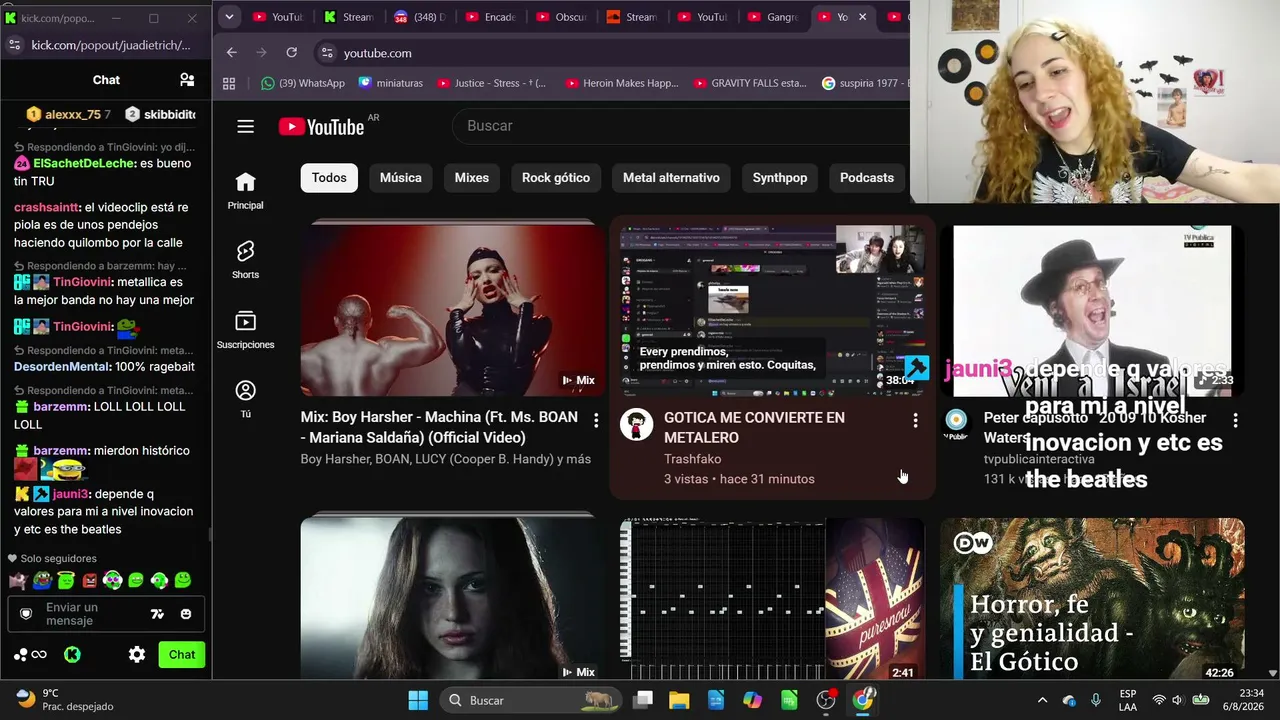This screenshot has width=1280, height=720.
Task: Open the emoji picker in chat
Action: pos(186,614)
